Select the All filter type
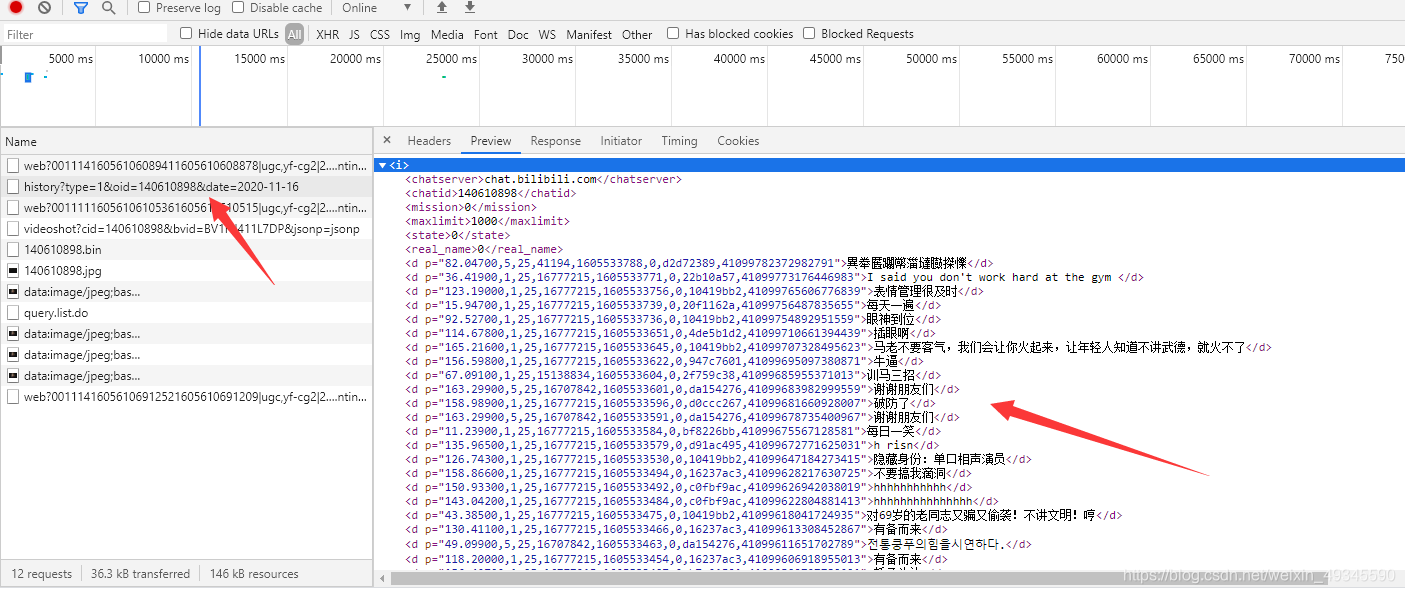This screenshot has width=1405, height=594. (294, 34)
